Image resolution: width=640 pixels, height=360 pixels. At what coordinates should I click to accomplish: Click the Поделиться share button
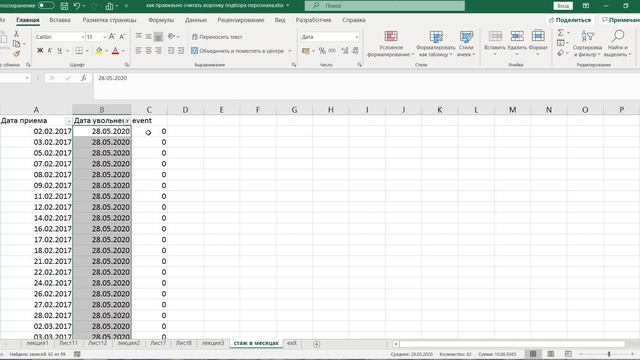pyautogui.click(x=570, y=20)
